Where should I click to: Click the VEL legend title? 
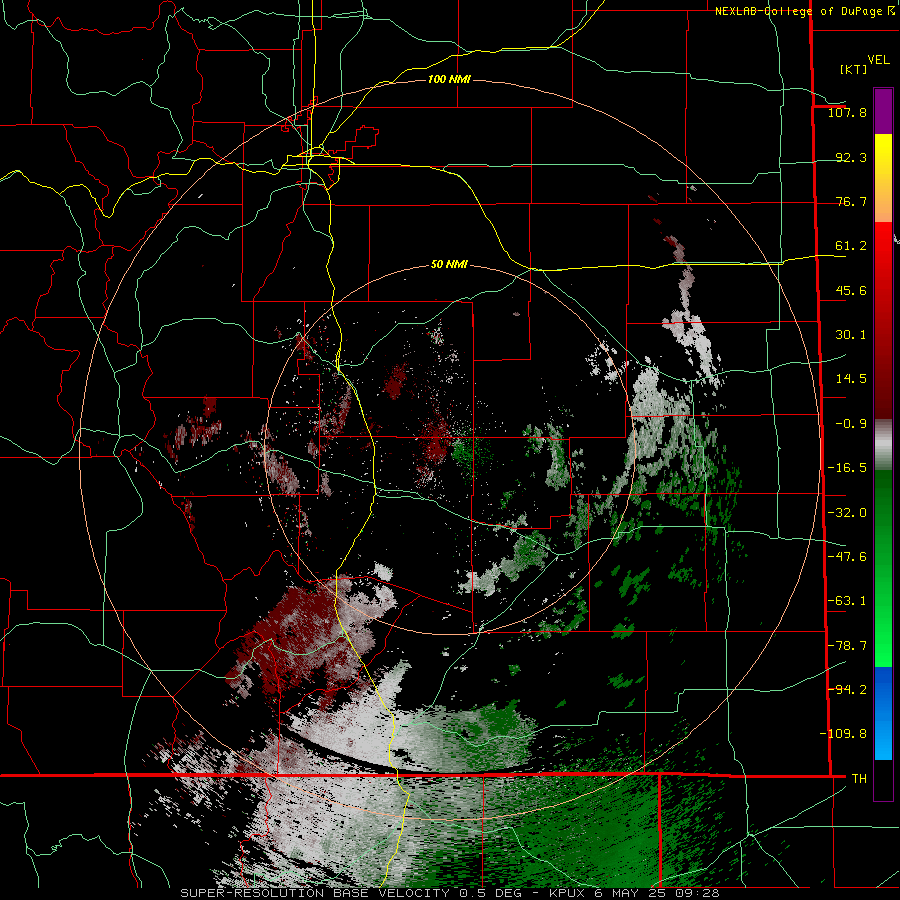(878, 60)
